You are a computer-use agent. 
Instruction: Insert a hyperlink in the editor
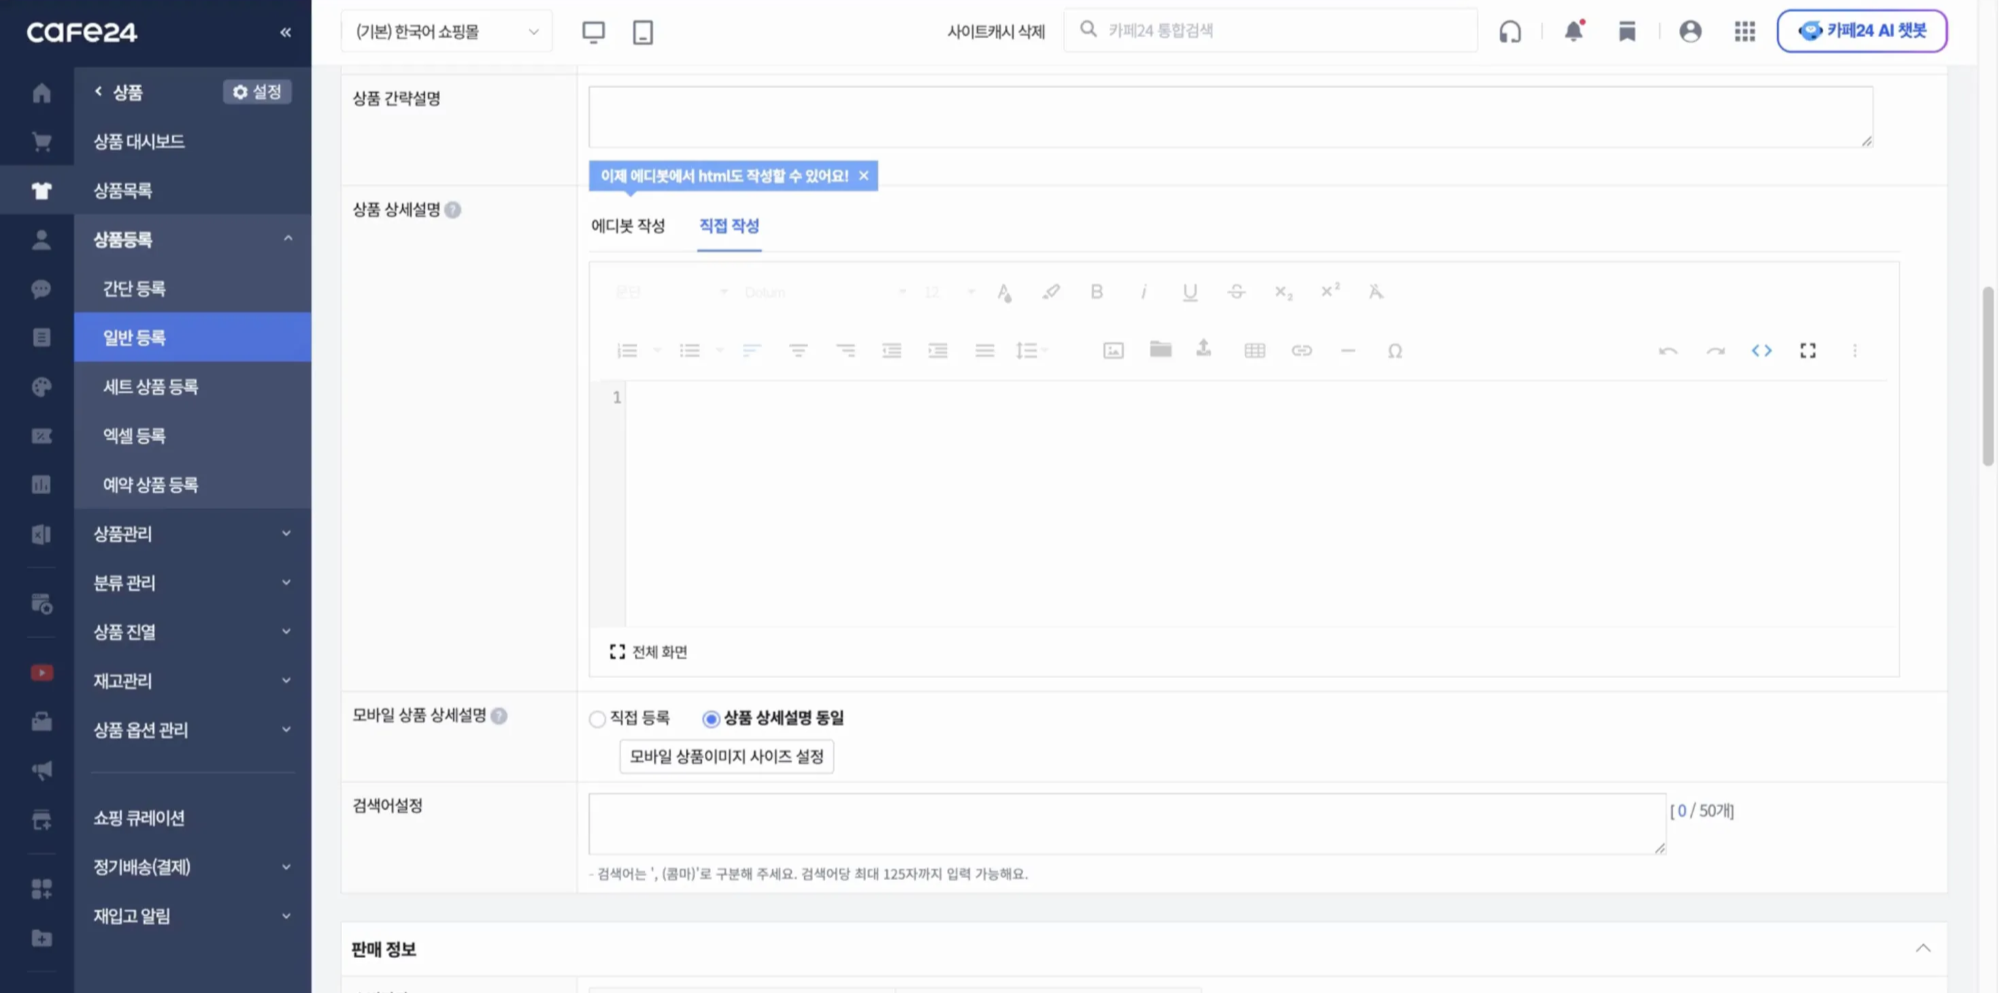click(1301, 350)
